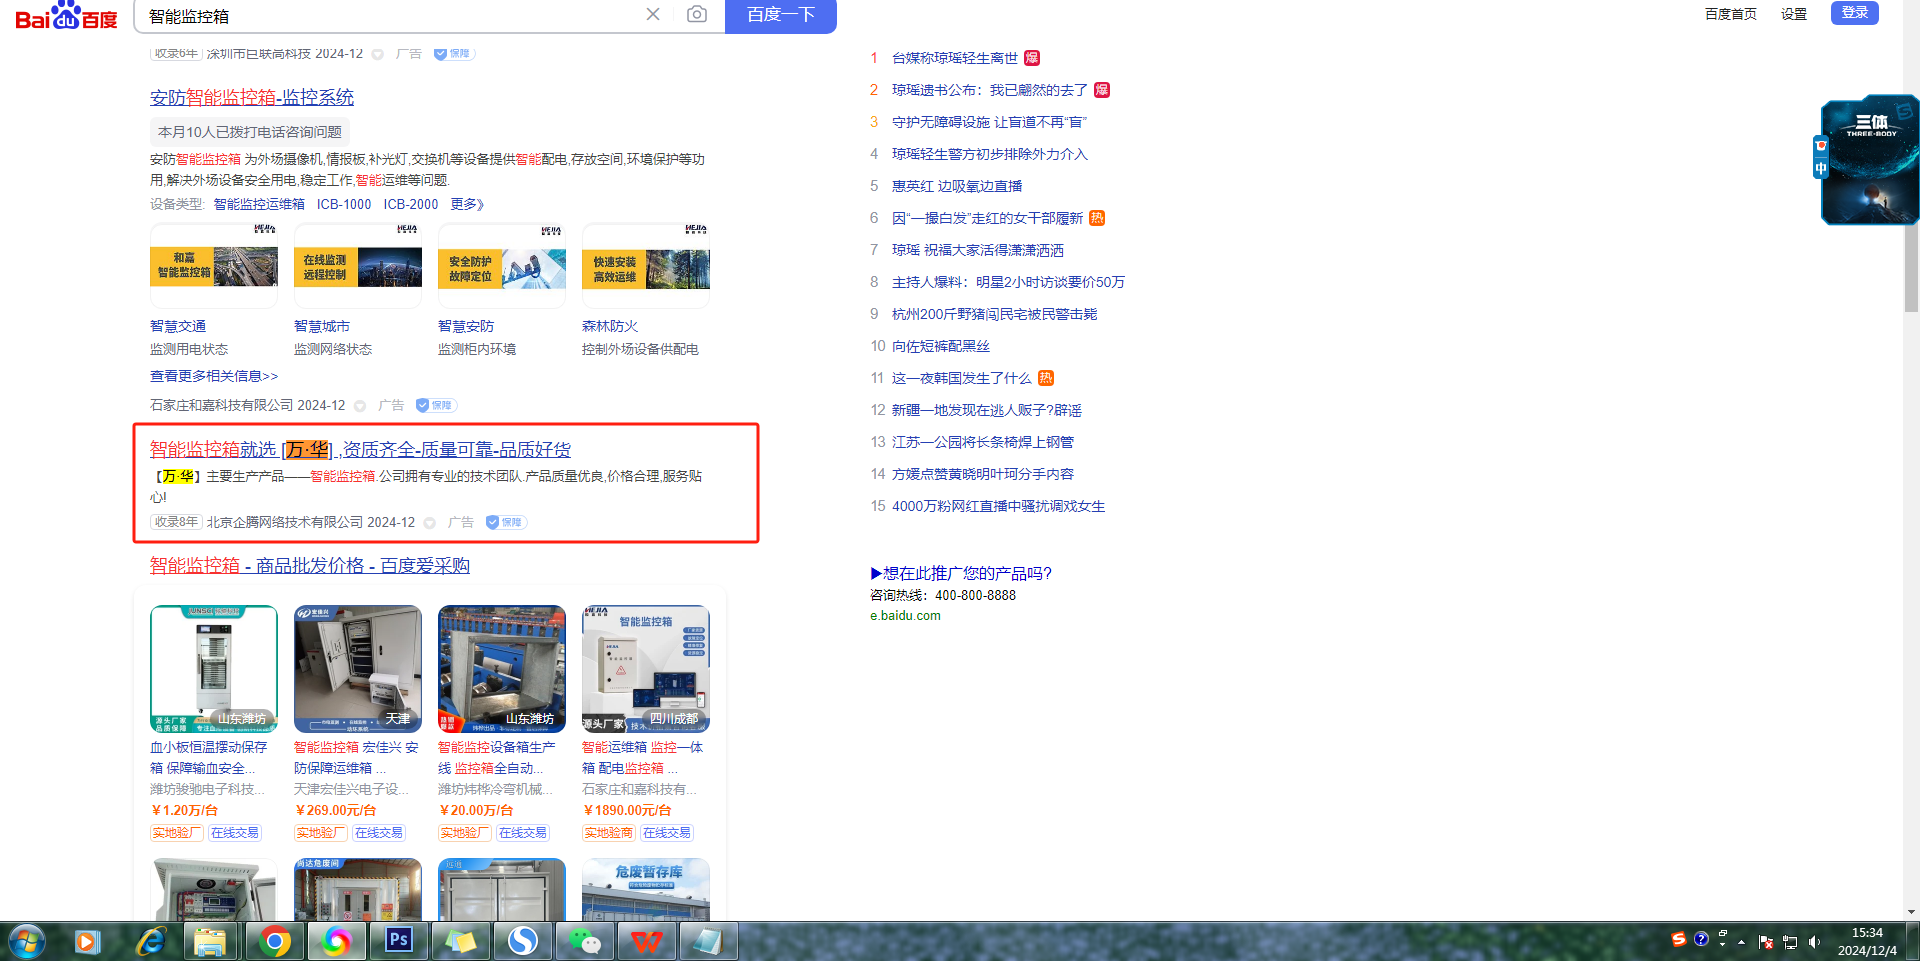Open the Windows Start menu
Viewport: 1920px width, 961px height.
point(27,941)
